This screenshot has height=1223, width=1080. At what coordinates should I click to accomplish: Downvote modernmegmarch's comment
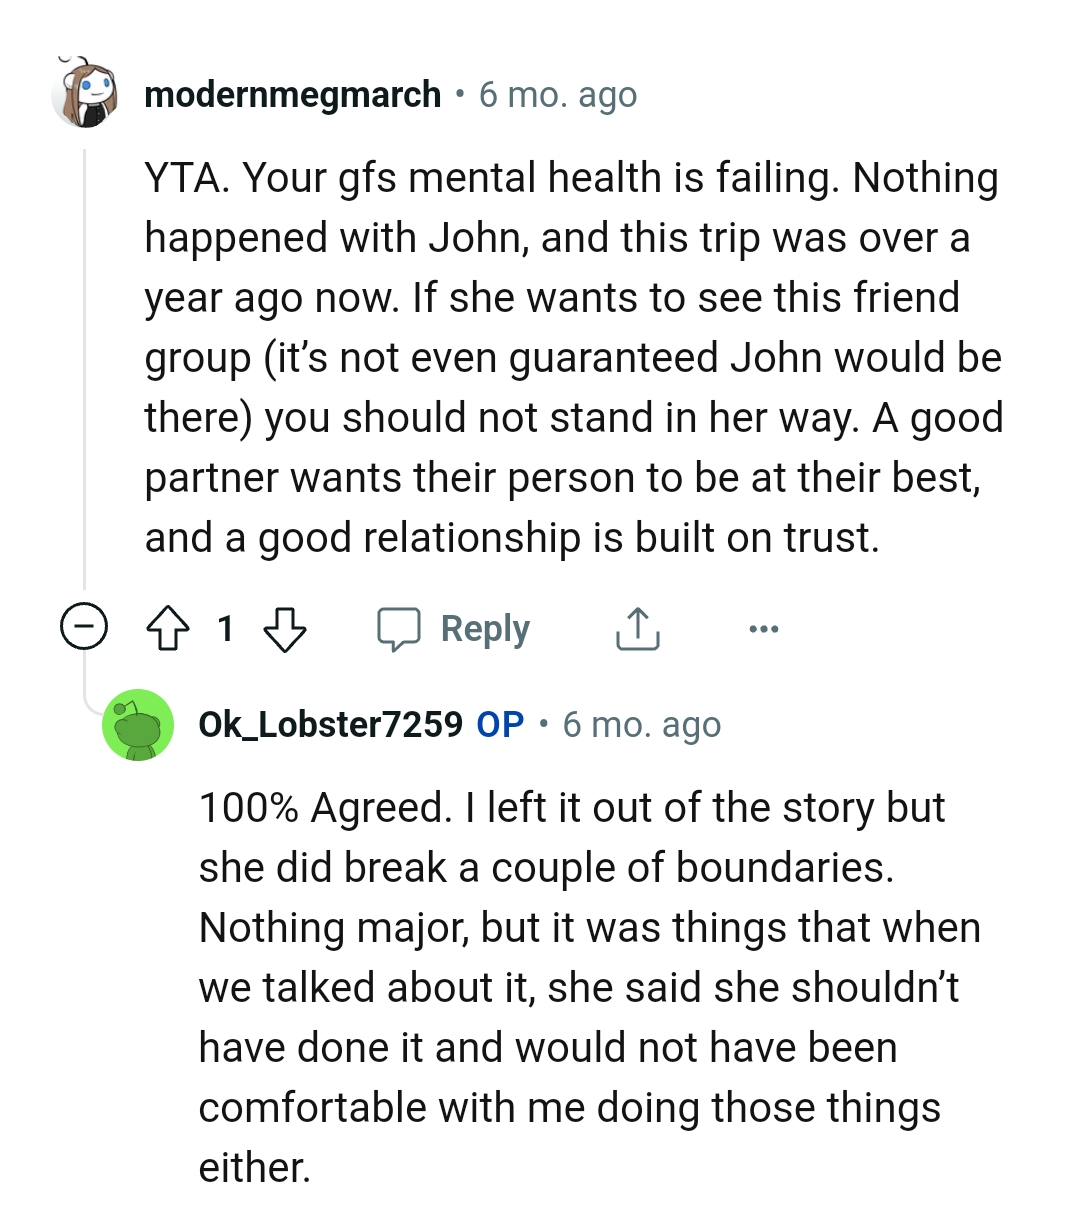point(287,629)
